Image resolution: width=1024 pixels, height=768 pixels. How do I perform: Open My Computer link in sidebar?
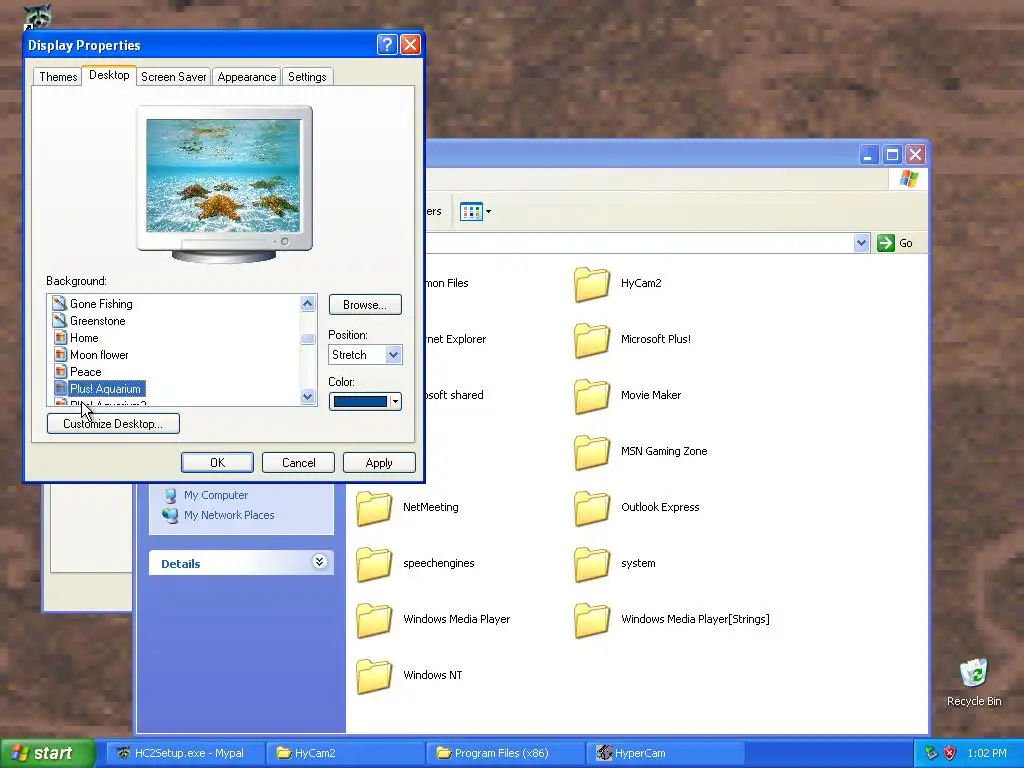[x=216, y=495]
